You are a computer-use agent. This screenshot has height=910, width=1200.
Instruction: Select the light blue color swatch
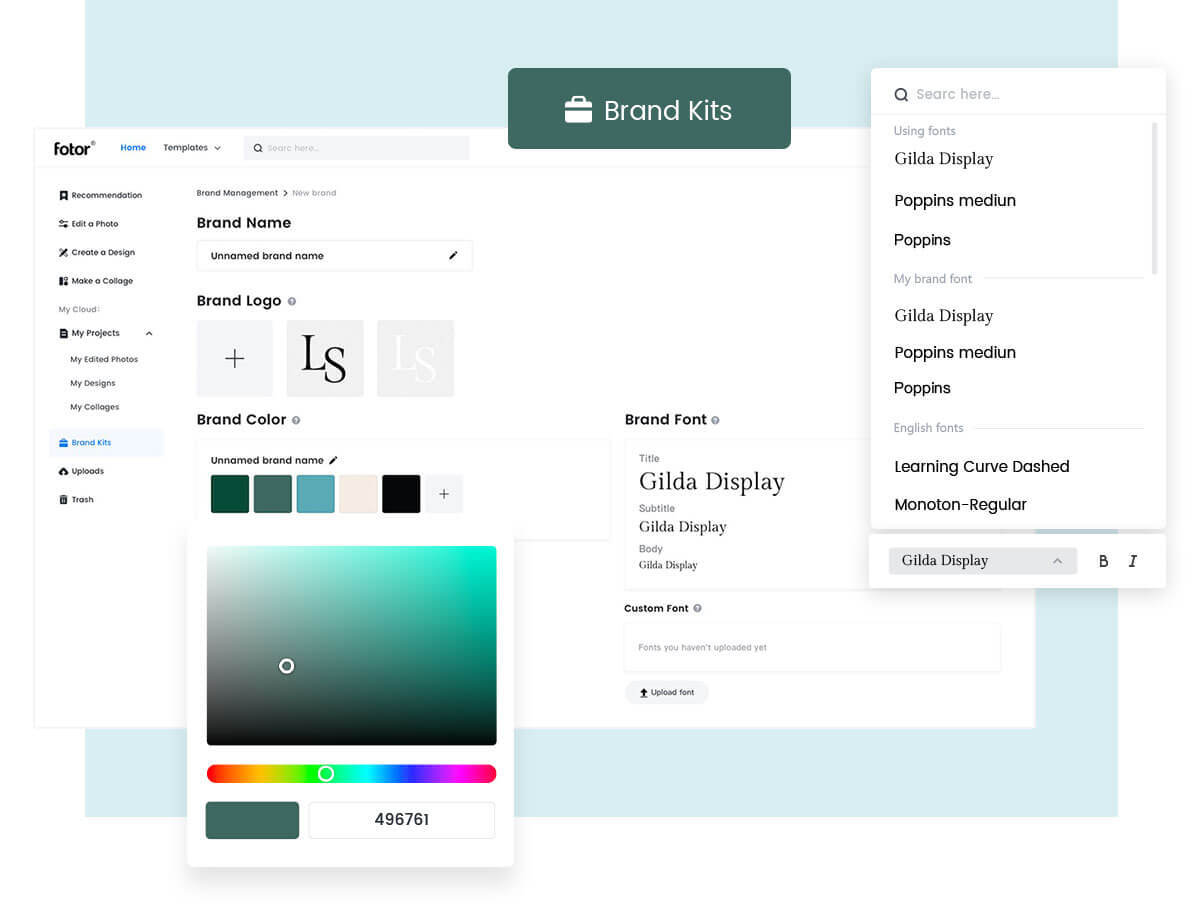click(316, 494)
